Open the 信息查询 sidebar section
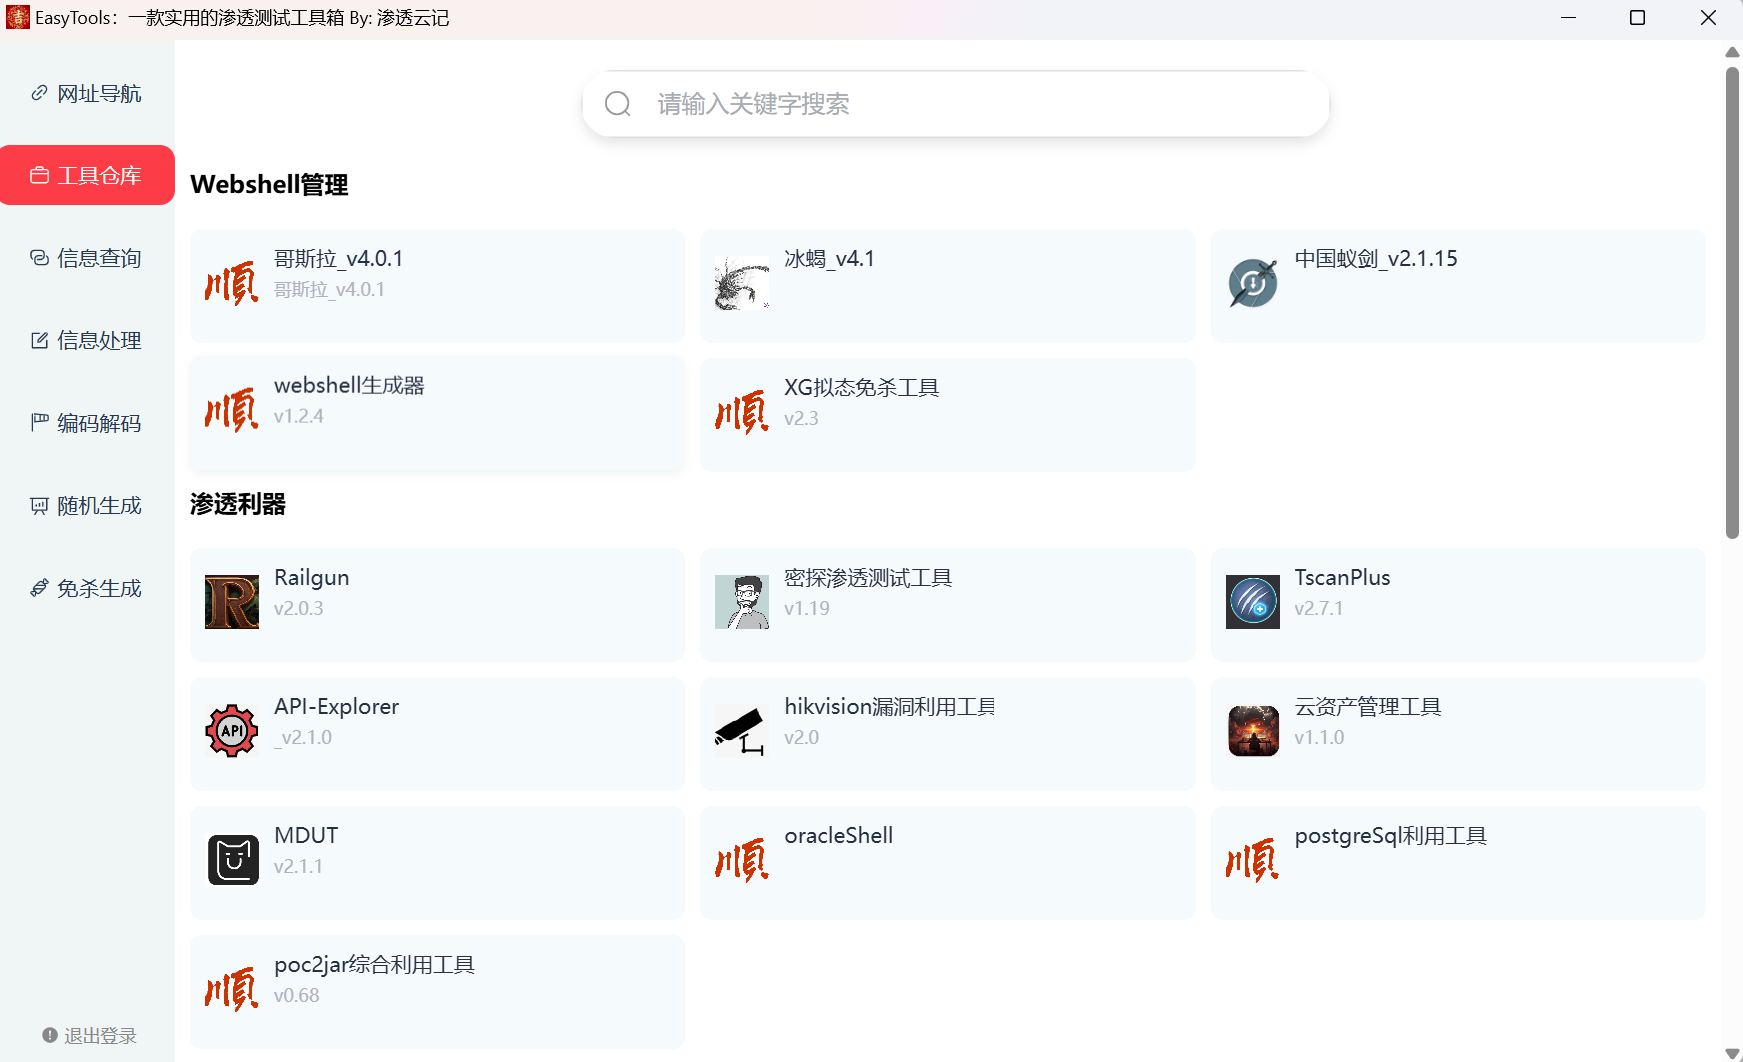 pyautogui.click(x=86, y=257)
